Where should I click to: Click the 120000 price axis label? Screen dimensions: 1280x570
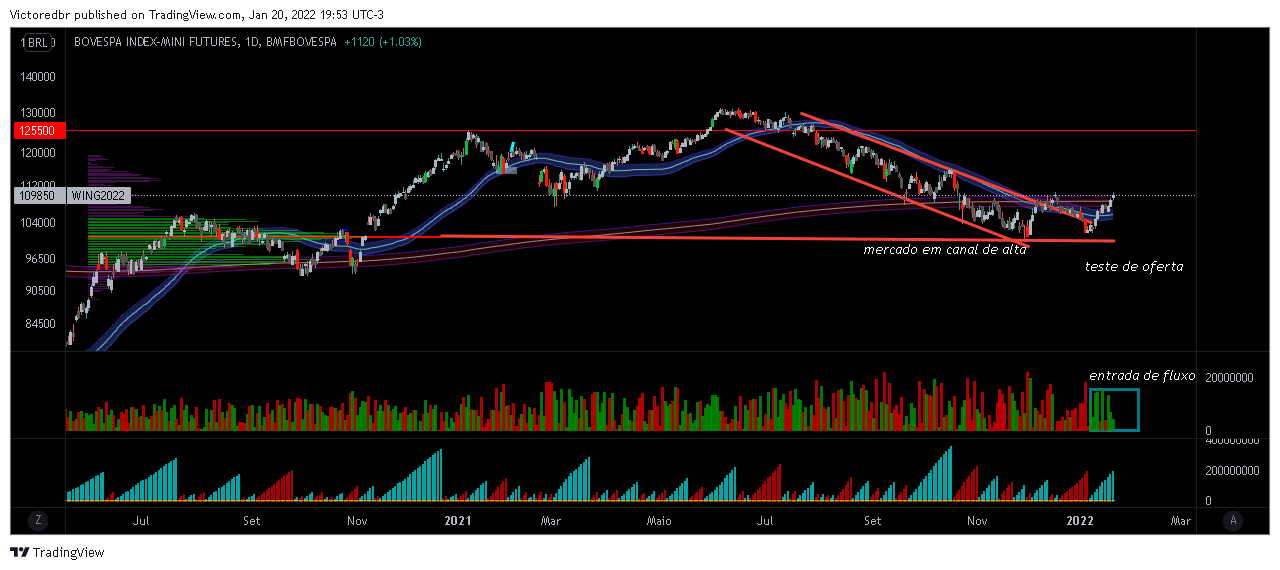point(38,153)
